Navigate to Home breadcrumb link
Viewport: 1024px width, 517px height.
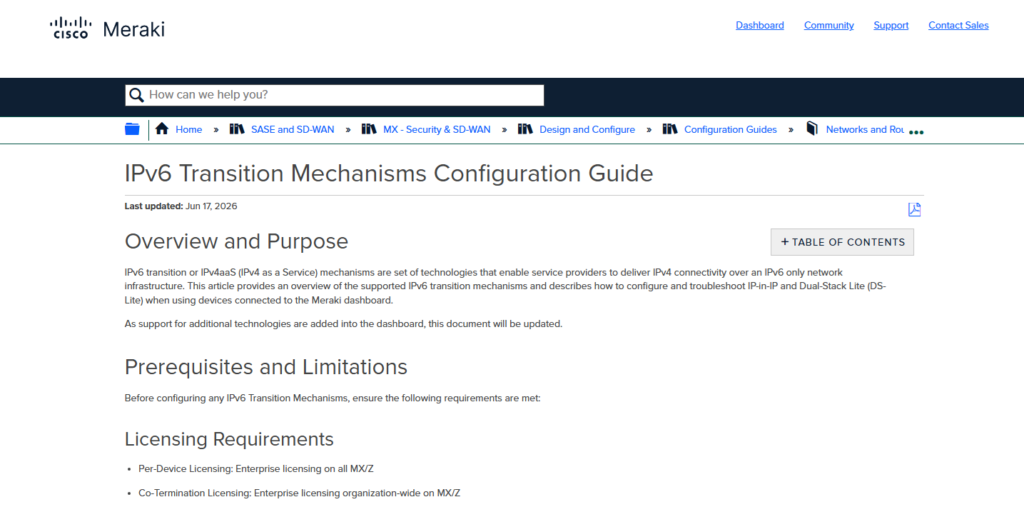[189, 129]
